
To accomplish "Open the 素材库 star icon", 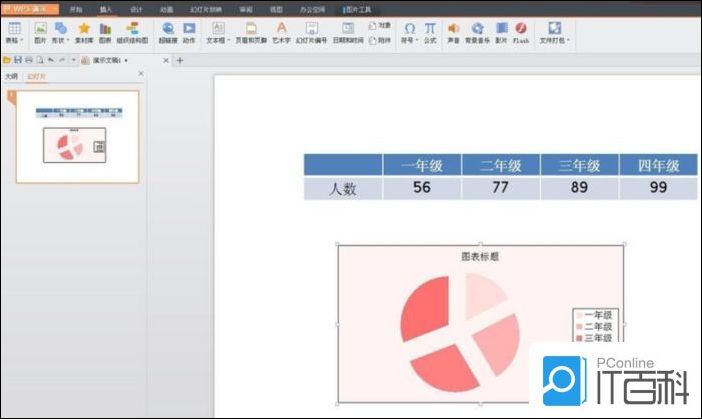I will tap(84, 33).
